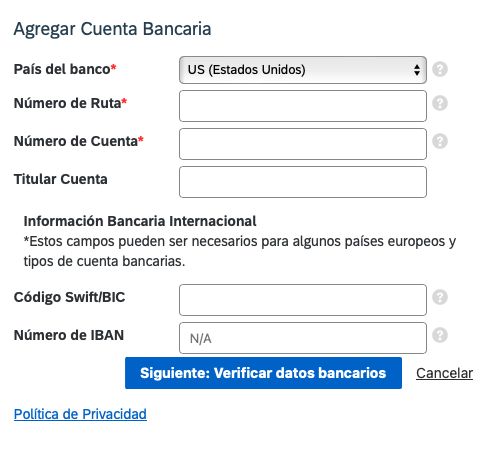Show help for Código Swift/BIC field

pyautogui.click(x=440, y=297)
